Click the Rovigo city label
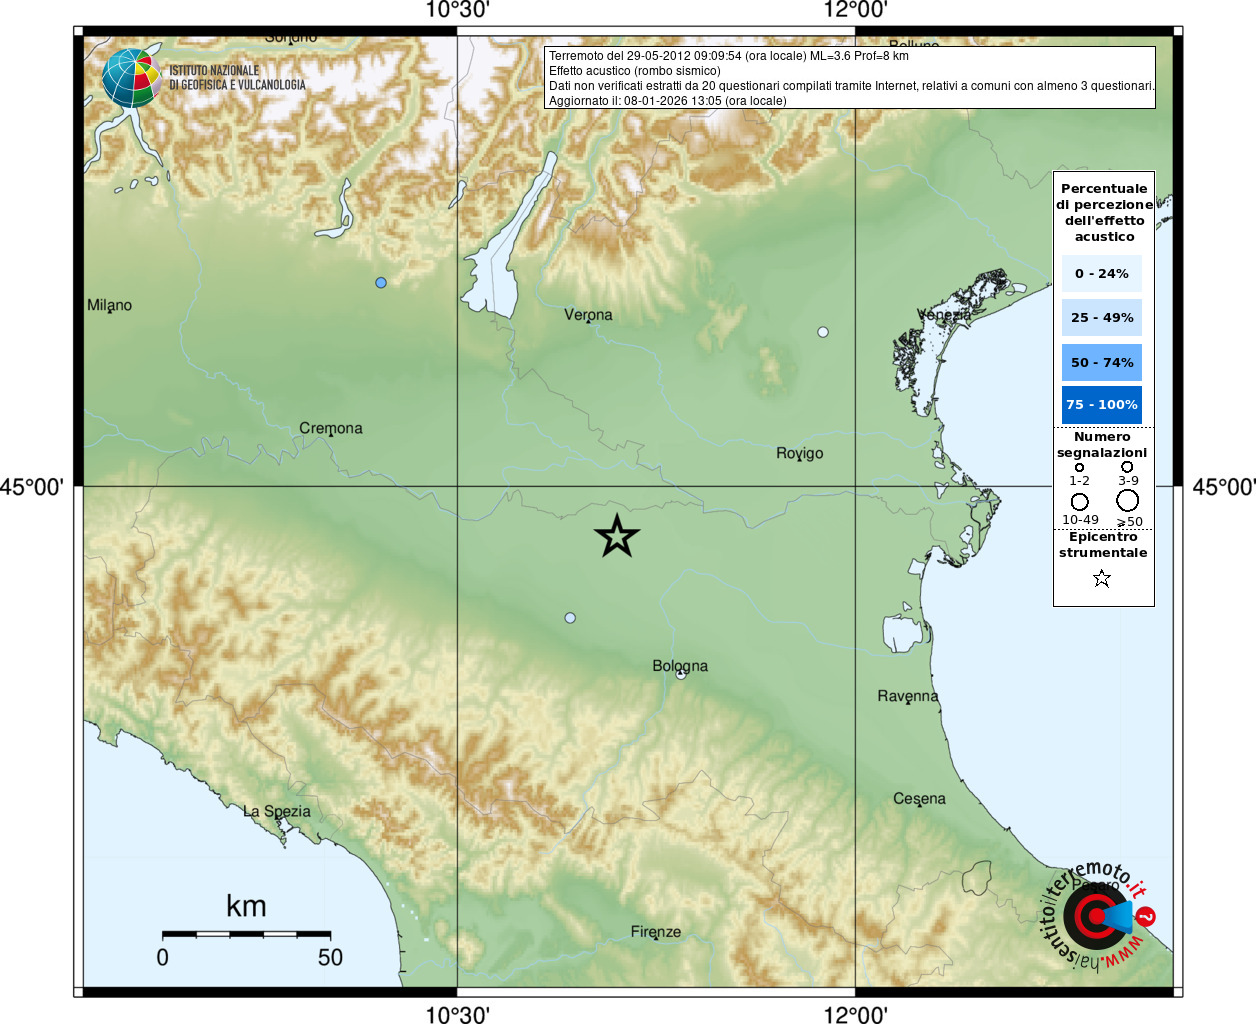This screenshot has width=1256, height=1024. pos(800,453)
